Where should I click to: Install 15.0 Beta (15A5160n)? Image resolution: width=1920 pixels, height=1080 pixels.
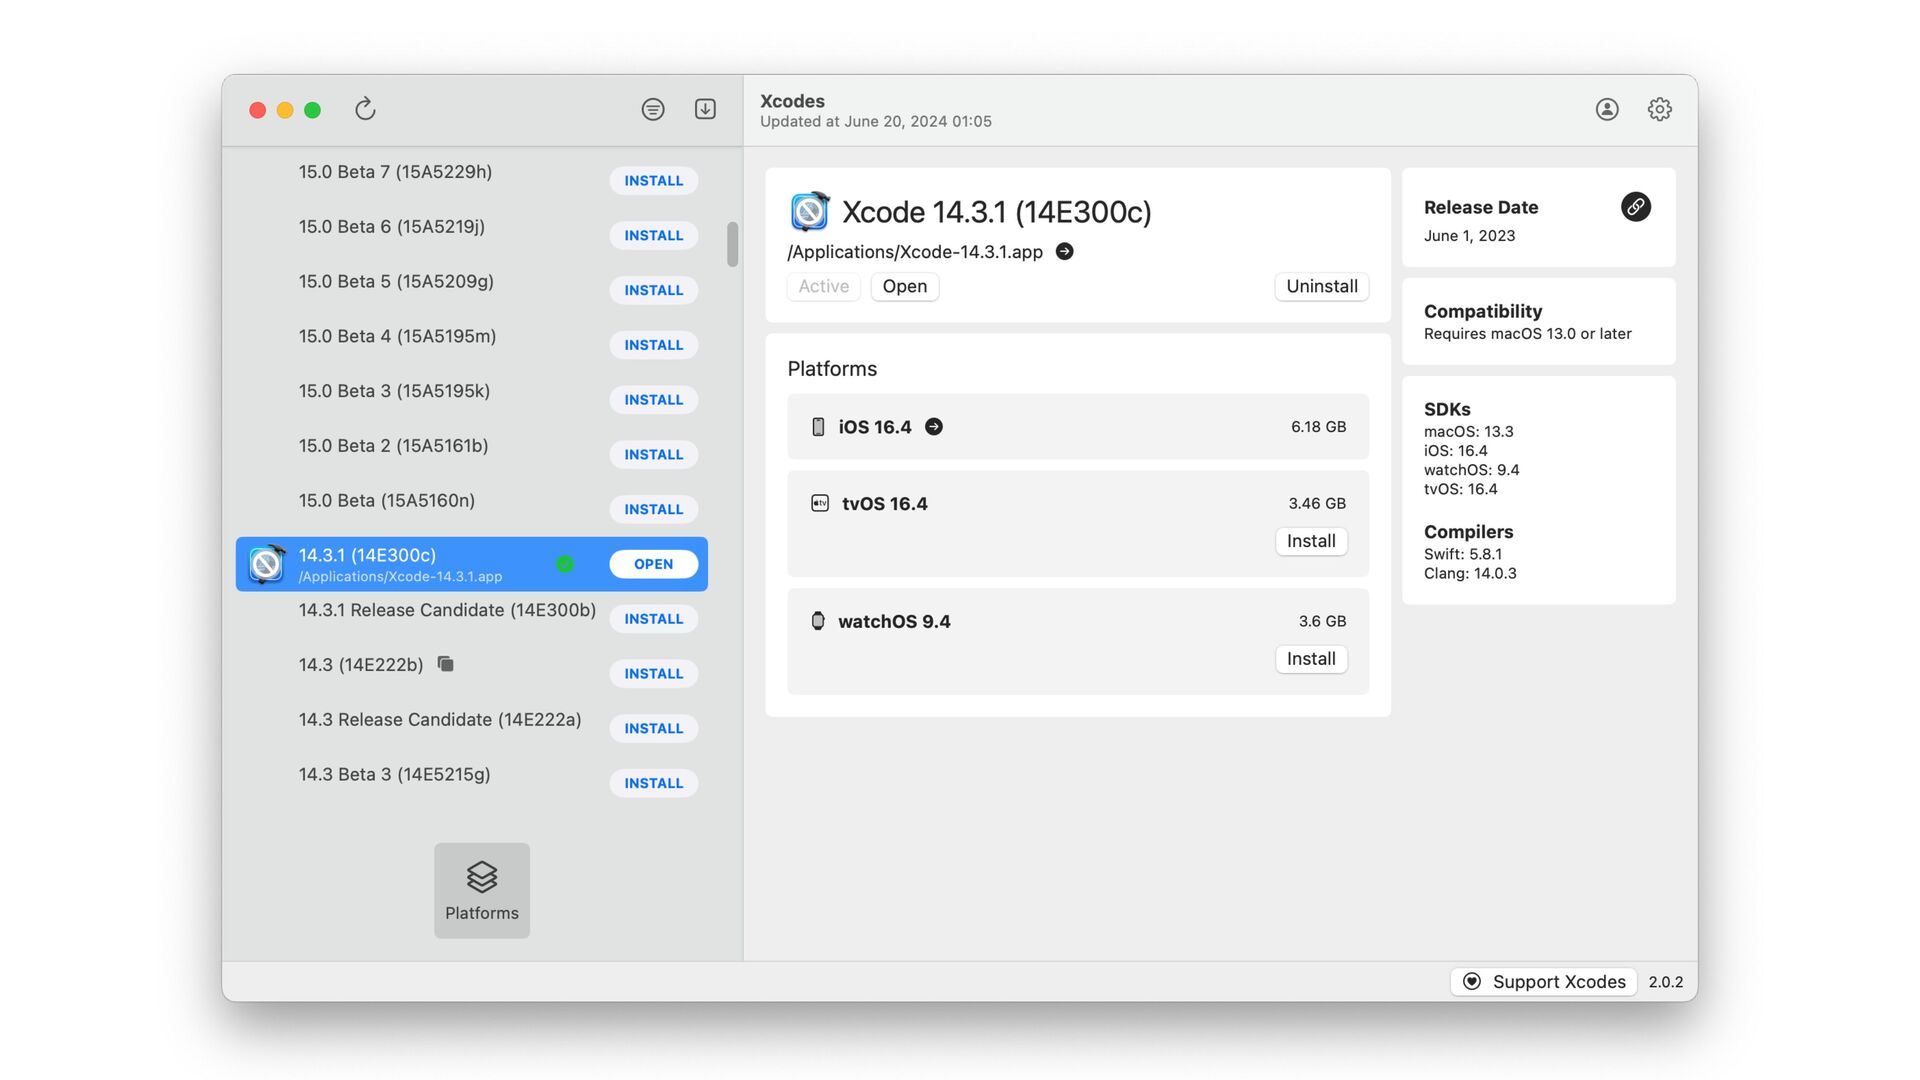coord(654,510)
